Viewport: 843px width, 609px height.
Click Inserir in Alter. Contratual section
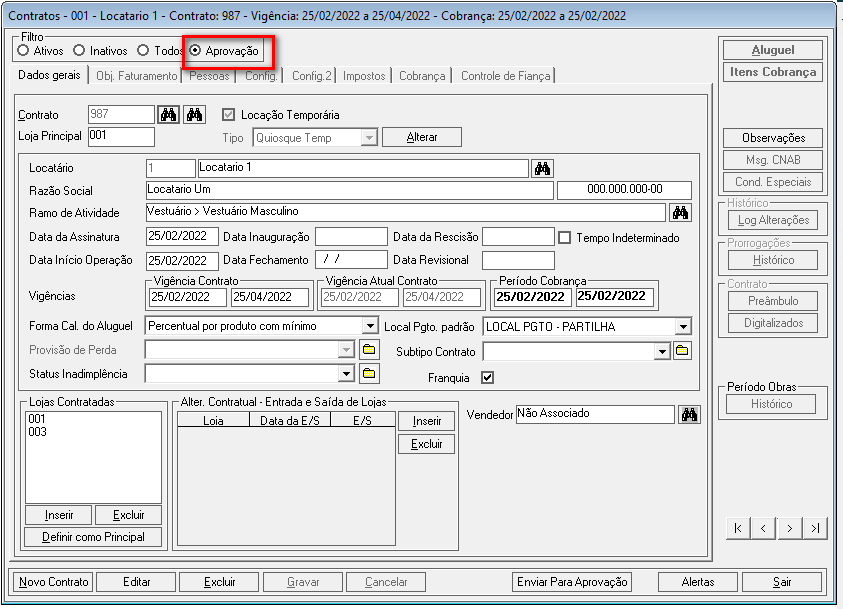pyautogui.click(x=427, y=421)
